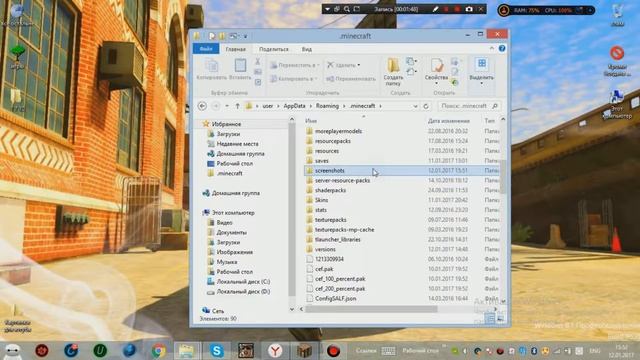Viewport: 640px width, 360px height.
Task: Open the Minecraft block icon on taskbar
Action: click(304, 350)
